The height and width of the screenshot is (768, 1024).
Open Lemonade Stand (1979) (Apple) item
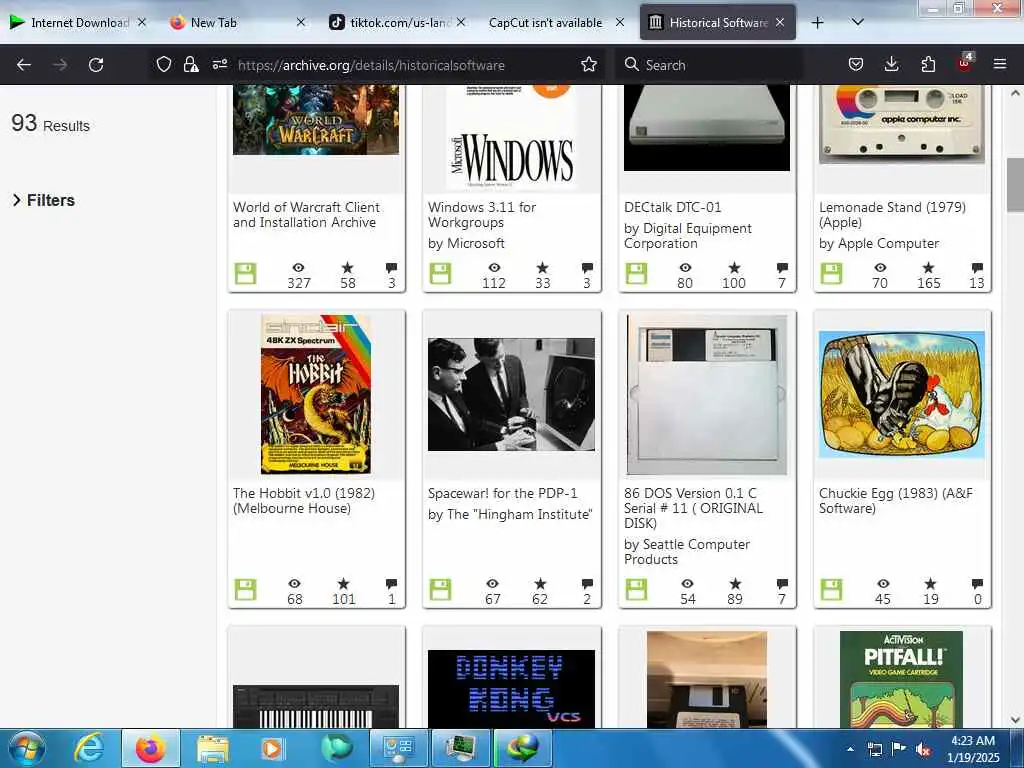tap(892, 215)
